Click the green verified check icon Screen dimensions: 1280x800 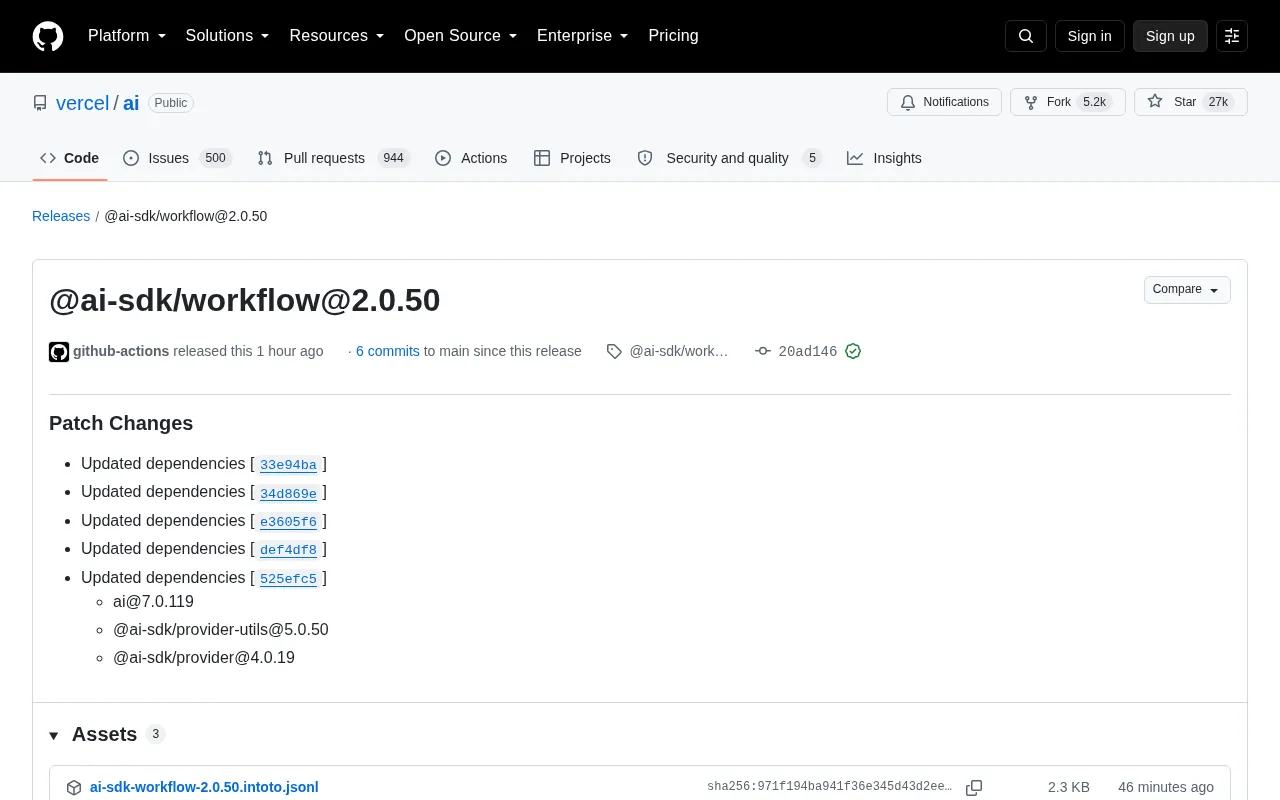[853, 351]
